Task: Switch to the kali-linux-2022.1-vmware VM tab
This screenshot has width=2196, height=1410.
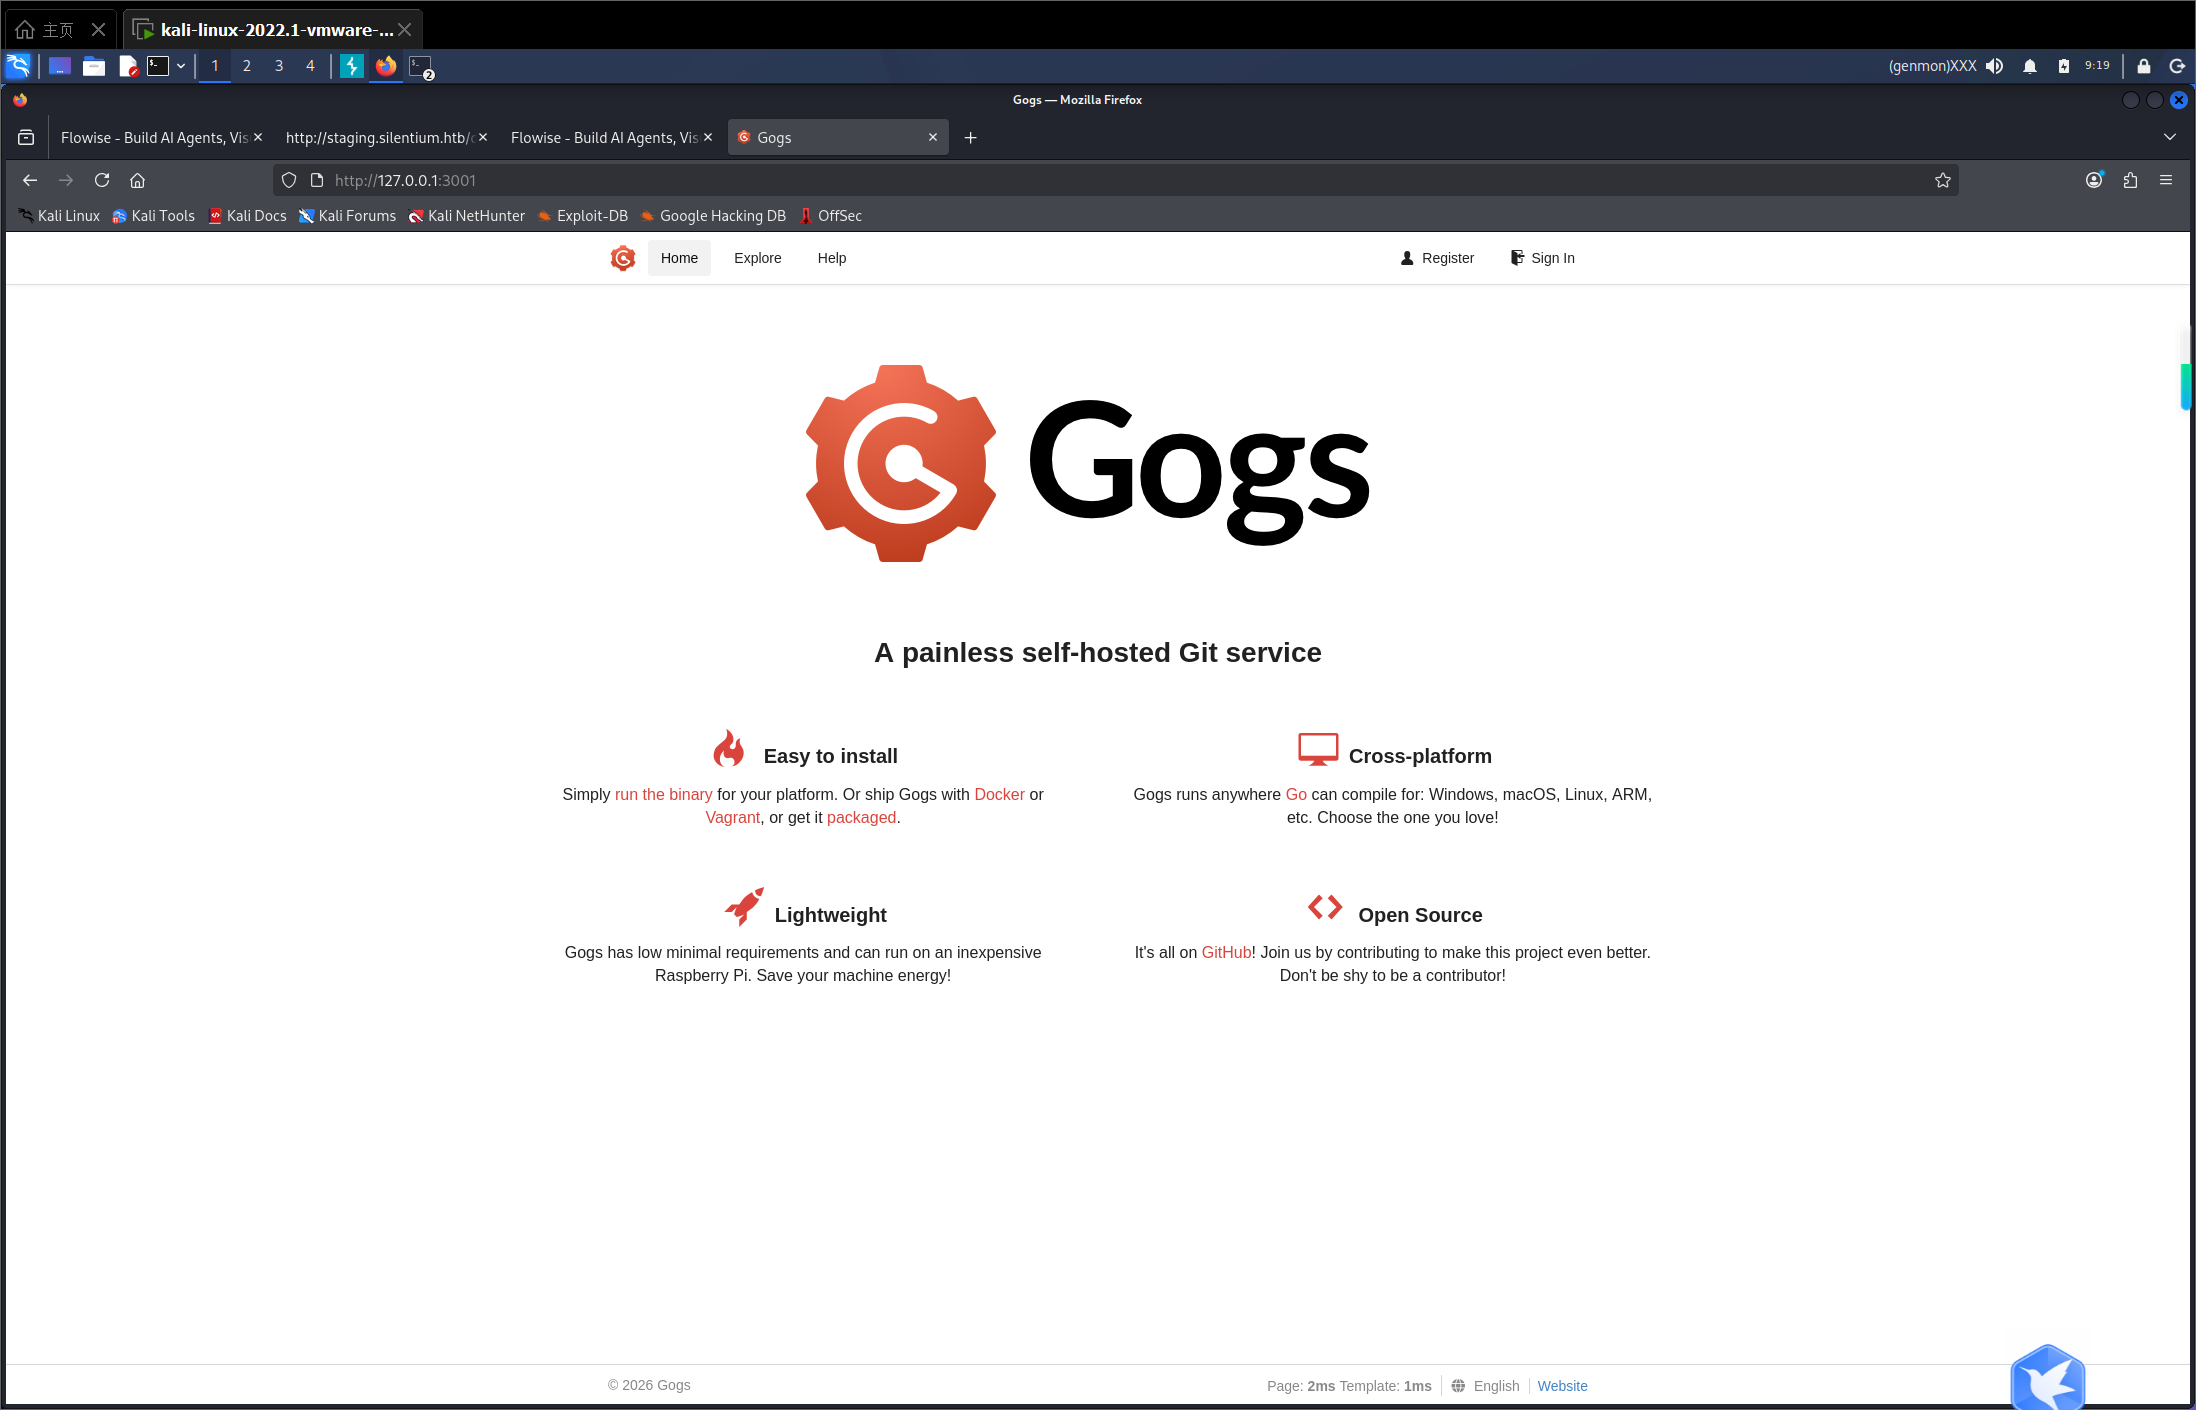Action: pos(273,29)
